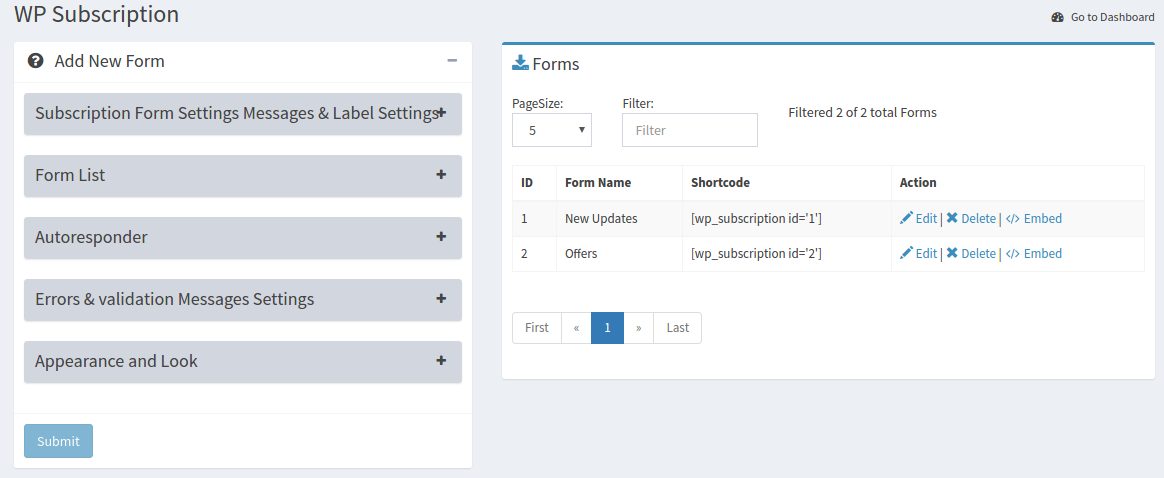Delete the New Updates form
The width and height of the screenshot is (1164, 478).
pyautogui.click(x=971, y=218)
